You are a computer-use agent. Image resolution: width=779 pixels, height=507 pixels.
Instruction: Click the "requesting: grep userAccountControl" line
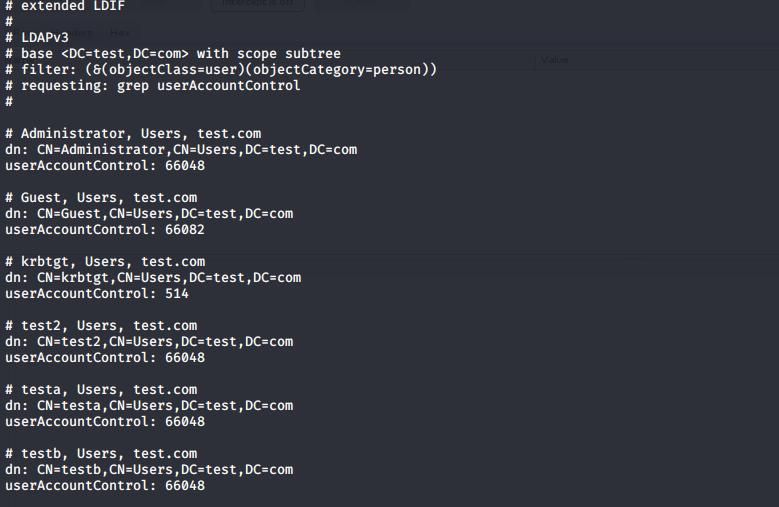pyautogui.click(x=153, y=85)
